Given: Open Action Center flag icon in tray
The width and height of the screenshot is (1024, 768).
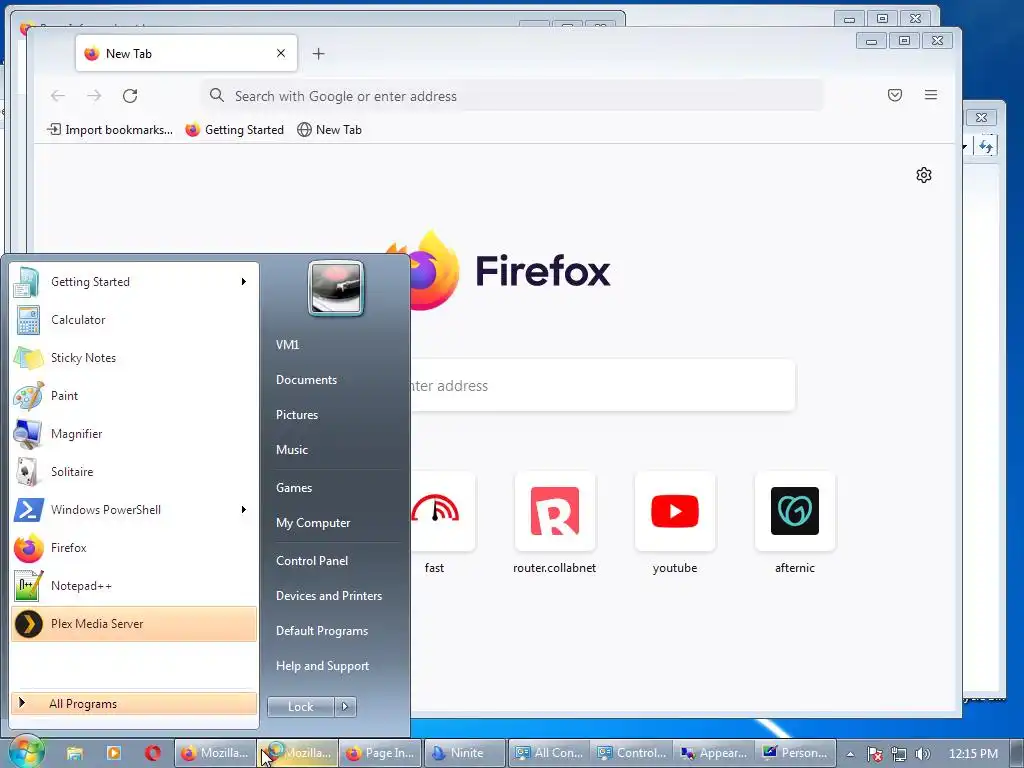Looking at the screenshot, I should tap(874, 754).
